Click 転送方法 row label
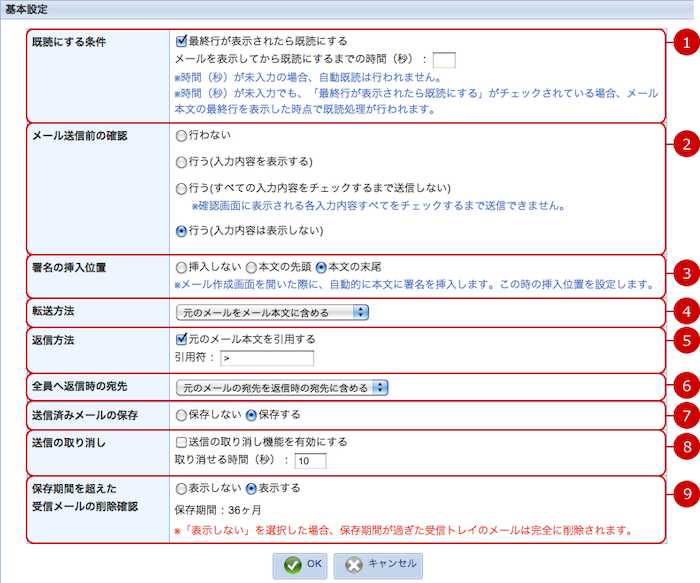700x583 pixels. click(53, 311)
